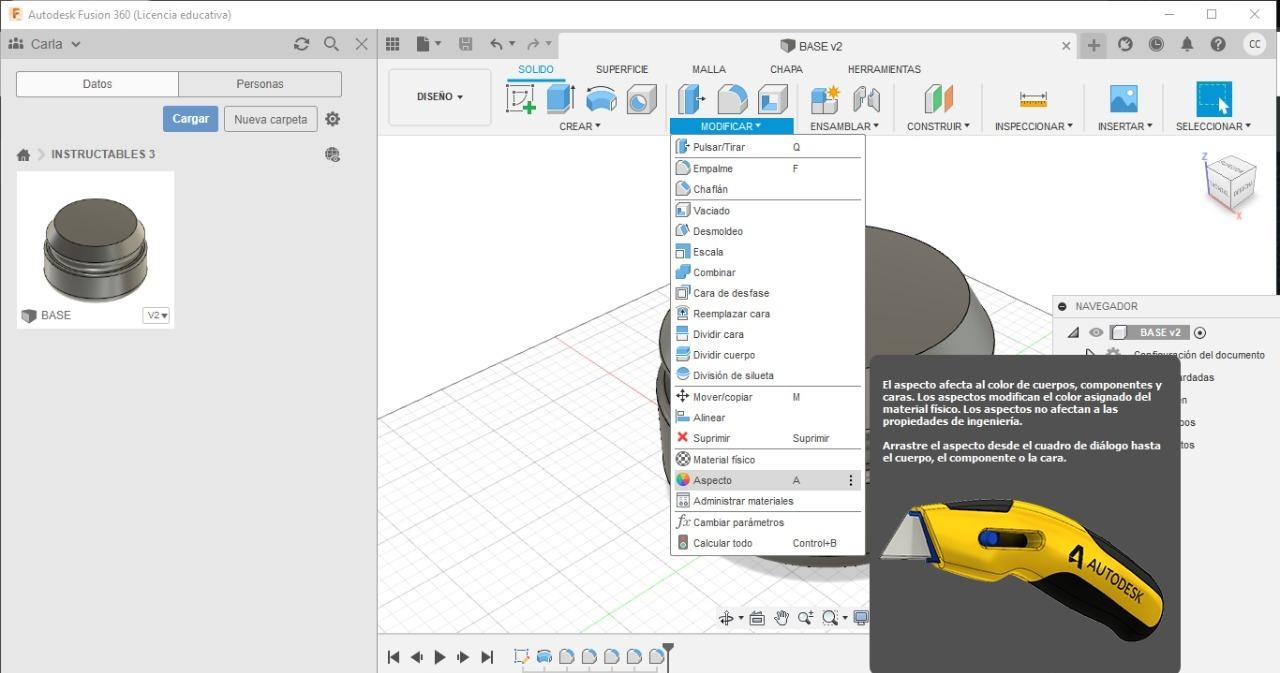Expand Configuración del documento node
This screenshot has width=1280, height=673.
click(x=1091, y=354)
